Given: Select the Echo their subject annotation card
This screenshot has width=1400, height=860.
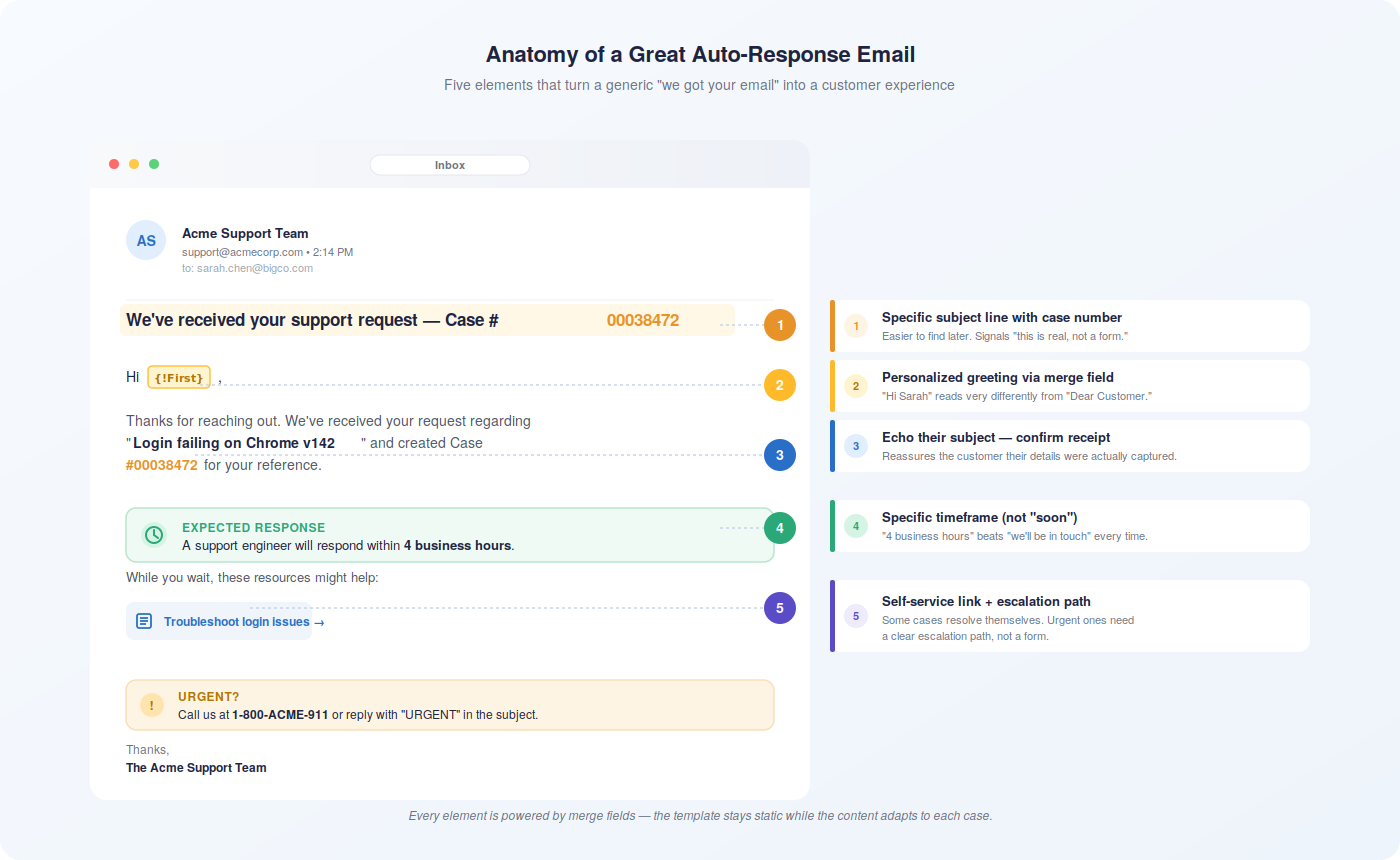Looking at the screenshot, I should click(1070, 446).
